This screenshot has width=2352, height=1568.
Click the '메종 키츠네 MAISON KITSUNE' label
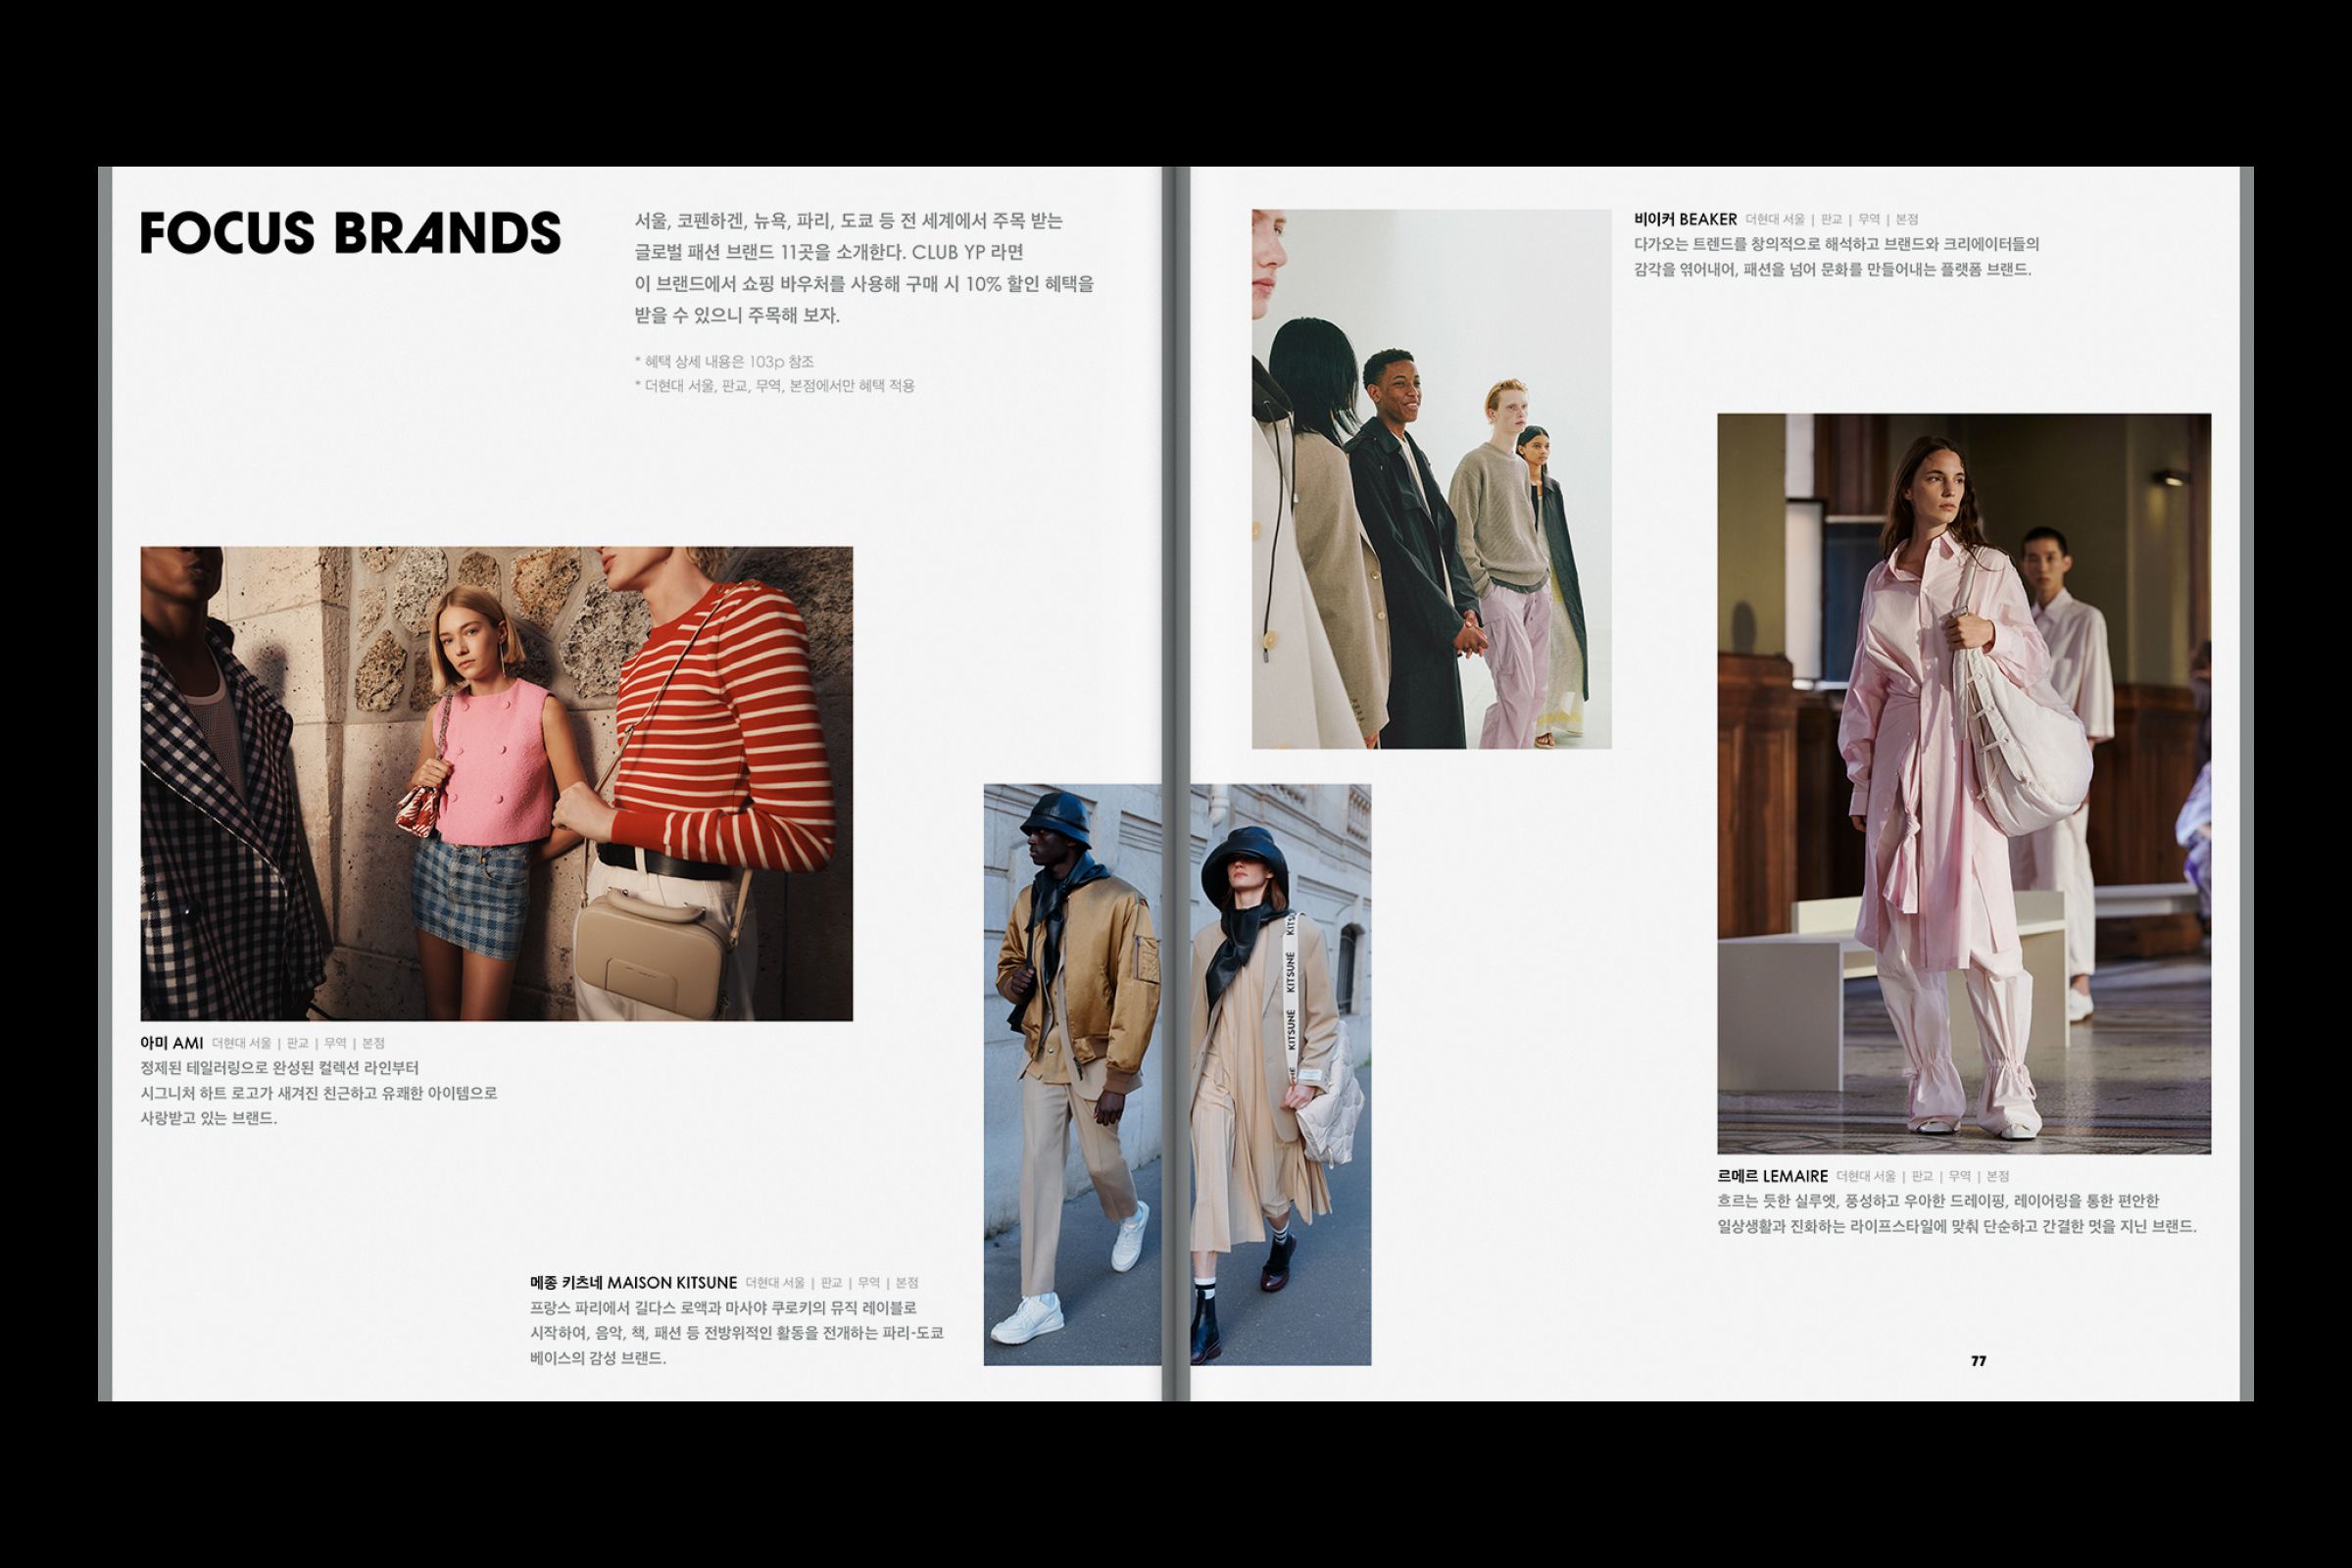633,1283
